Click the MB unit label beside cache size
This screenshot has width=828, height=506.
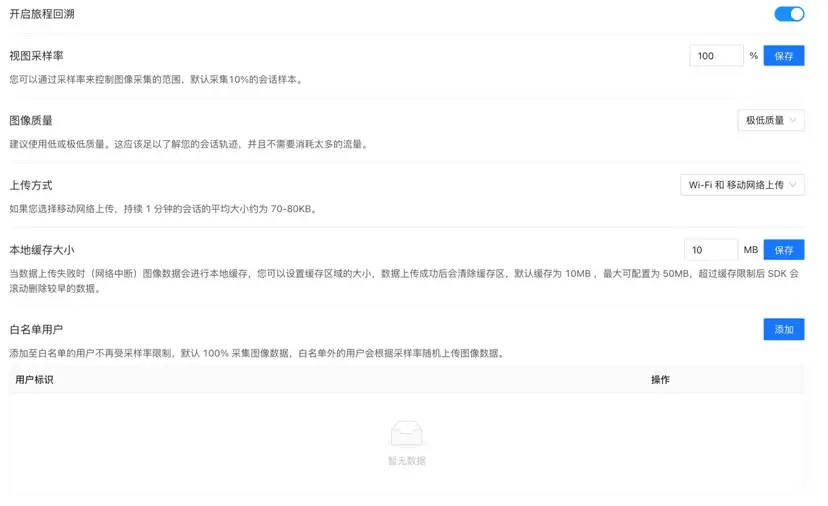coord(750,249)
